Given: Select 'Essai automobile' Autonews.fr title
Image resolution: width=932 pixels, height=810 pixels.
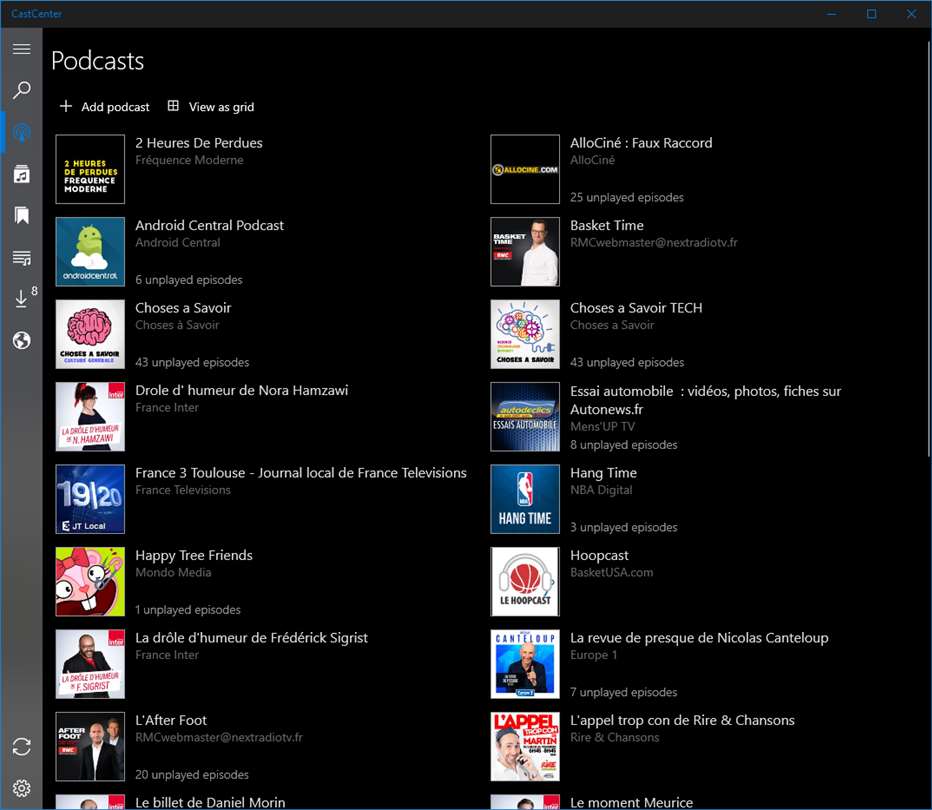Looking at the screenshot, I should click(706, 400).
